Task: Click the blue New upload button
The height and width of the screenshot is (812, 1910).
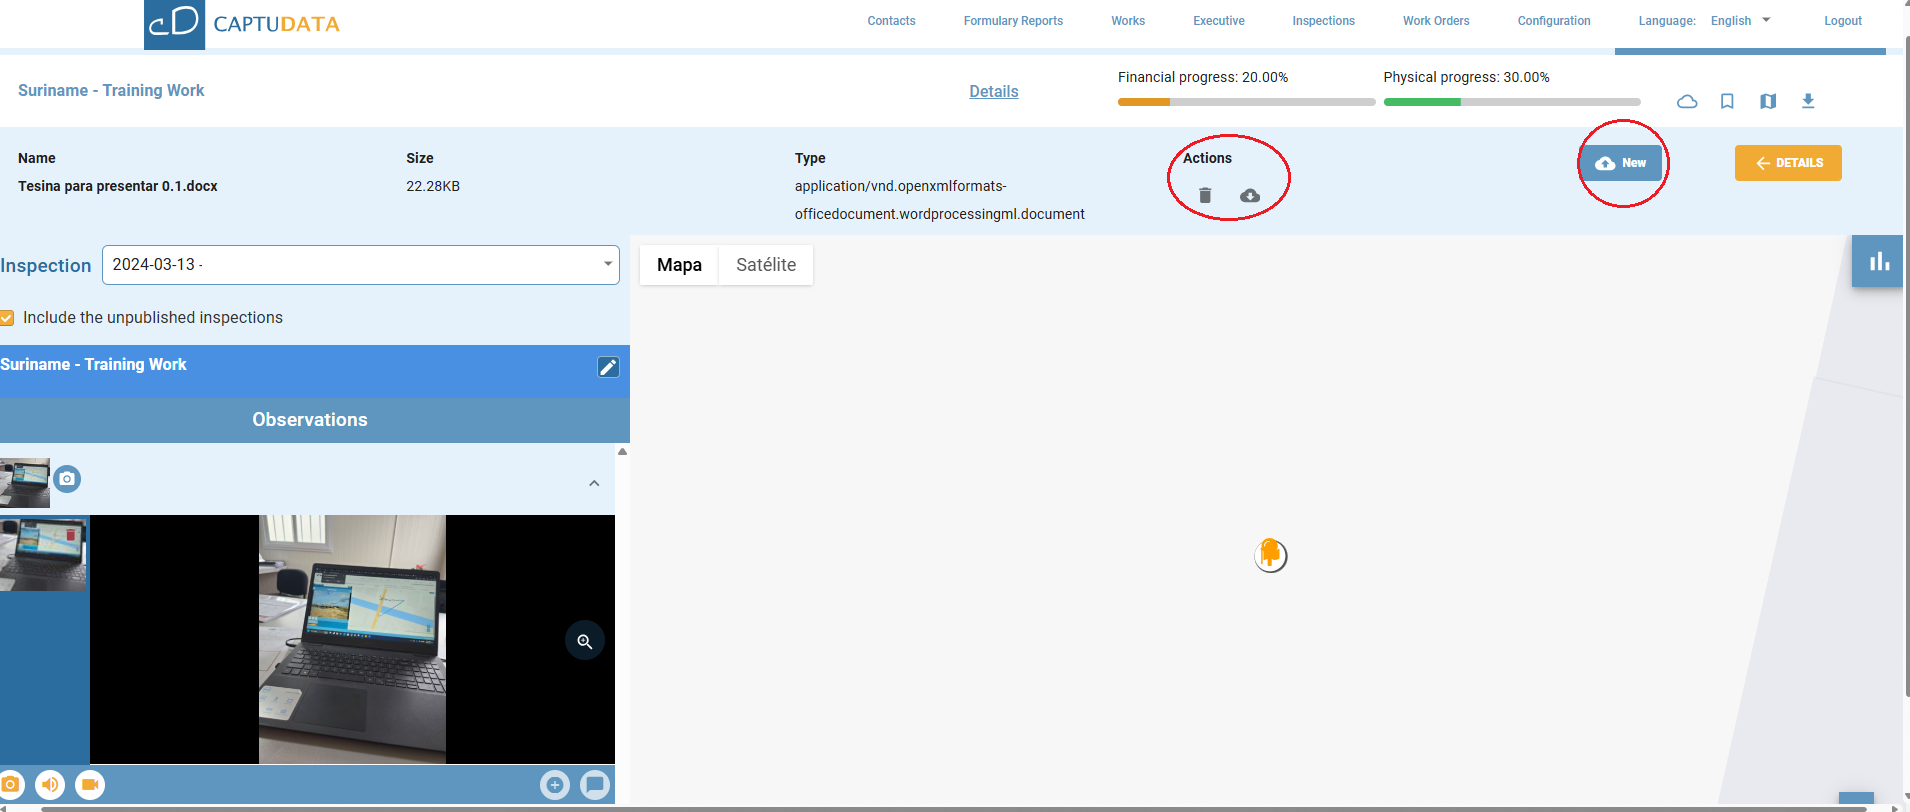Action: pos(1621,163)
